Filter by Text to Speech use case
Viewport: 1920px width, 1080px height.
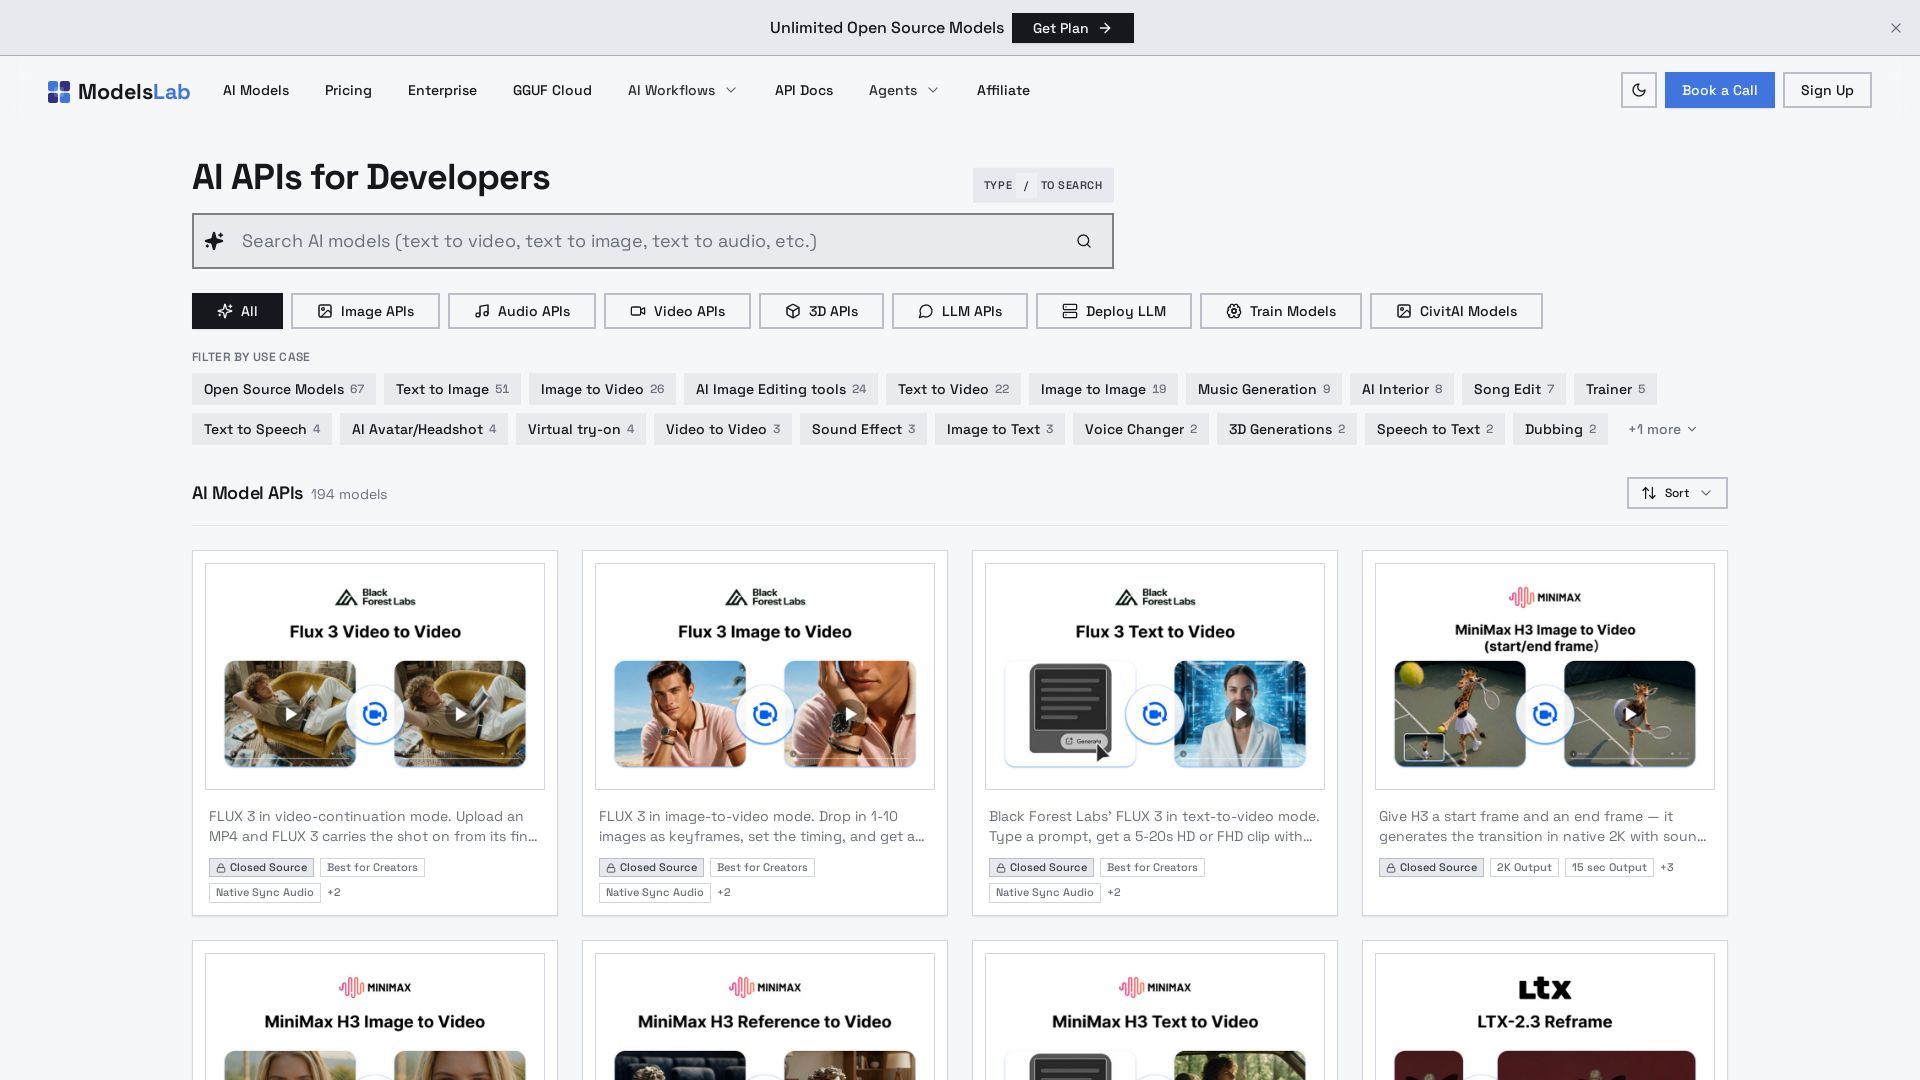click(x=262, y=429)
